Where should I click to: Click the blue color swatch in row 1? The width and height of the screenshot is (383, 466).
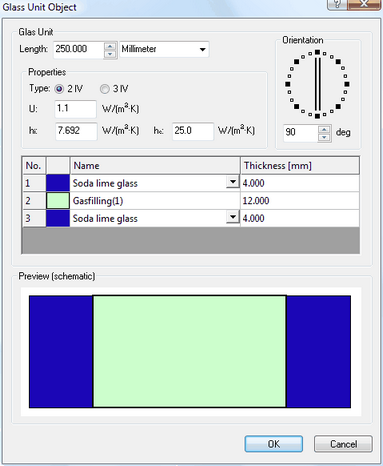pos(58,183)
